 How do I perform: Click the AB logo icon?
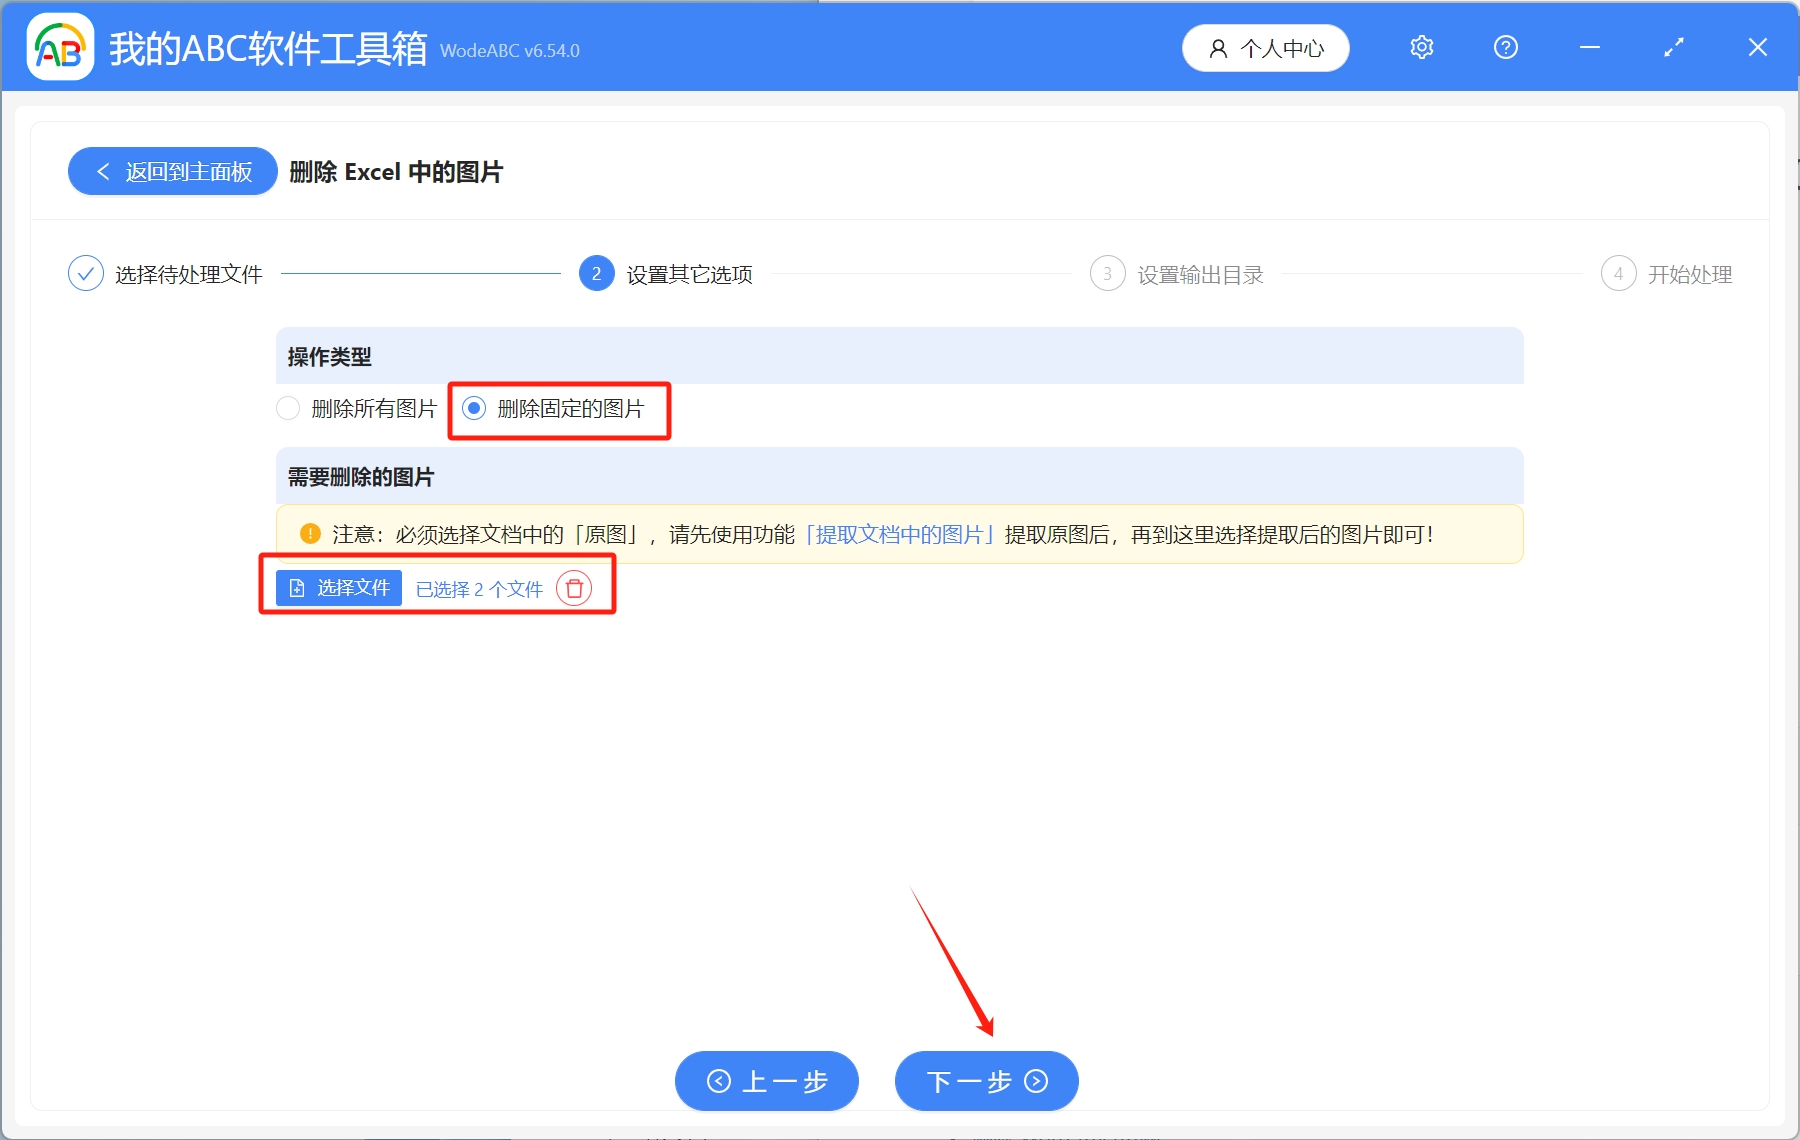coord(60,47)
